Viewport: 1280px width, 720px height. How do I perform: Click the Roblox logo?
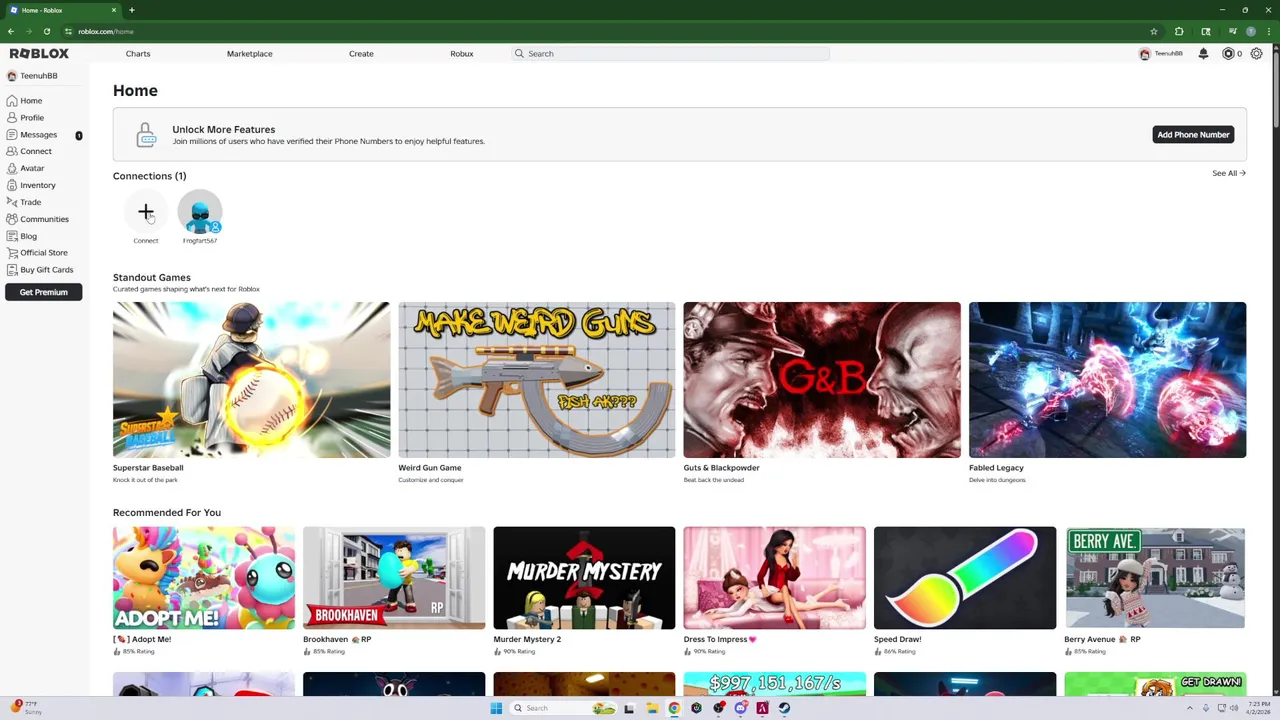(39, 54)
